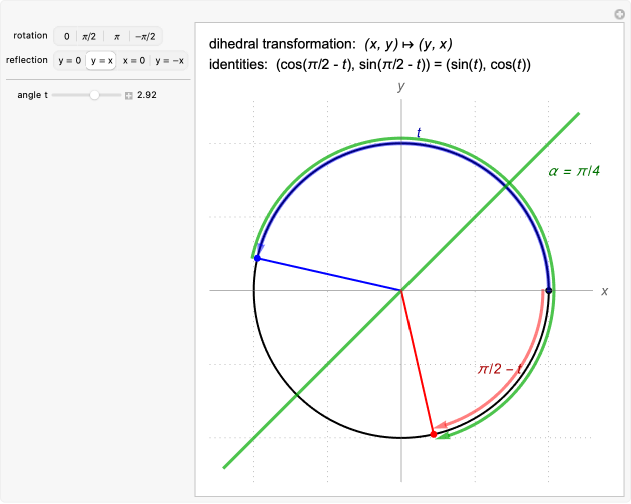Click the α = π/4 label
Viewport: 631px width, 504px height.
pos(574,171)
